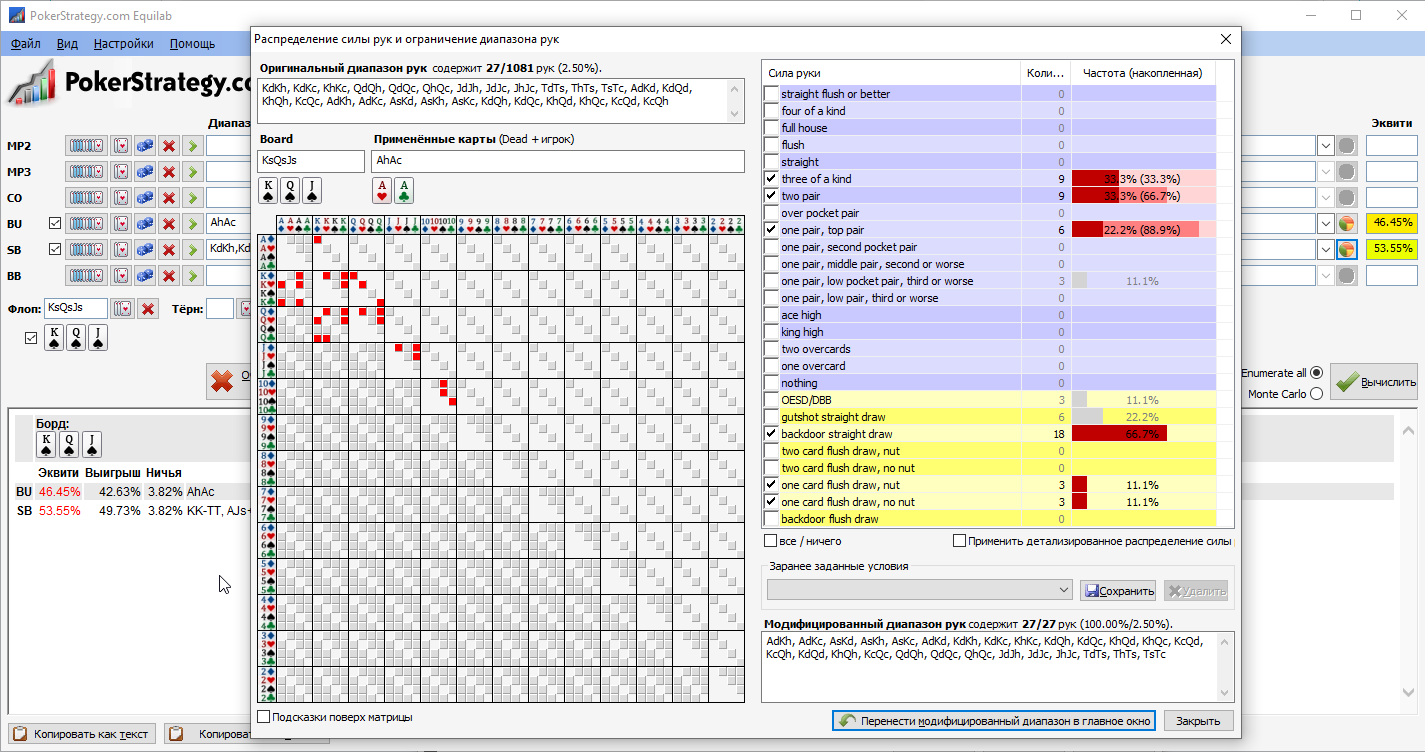
Task: Clear the flop with red X icon
Action: pos(148,309)
